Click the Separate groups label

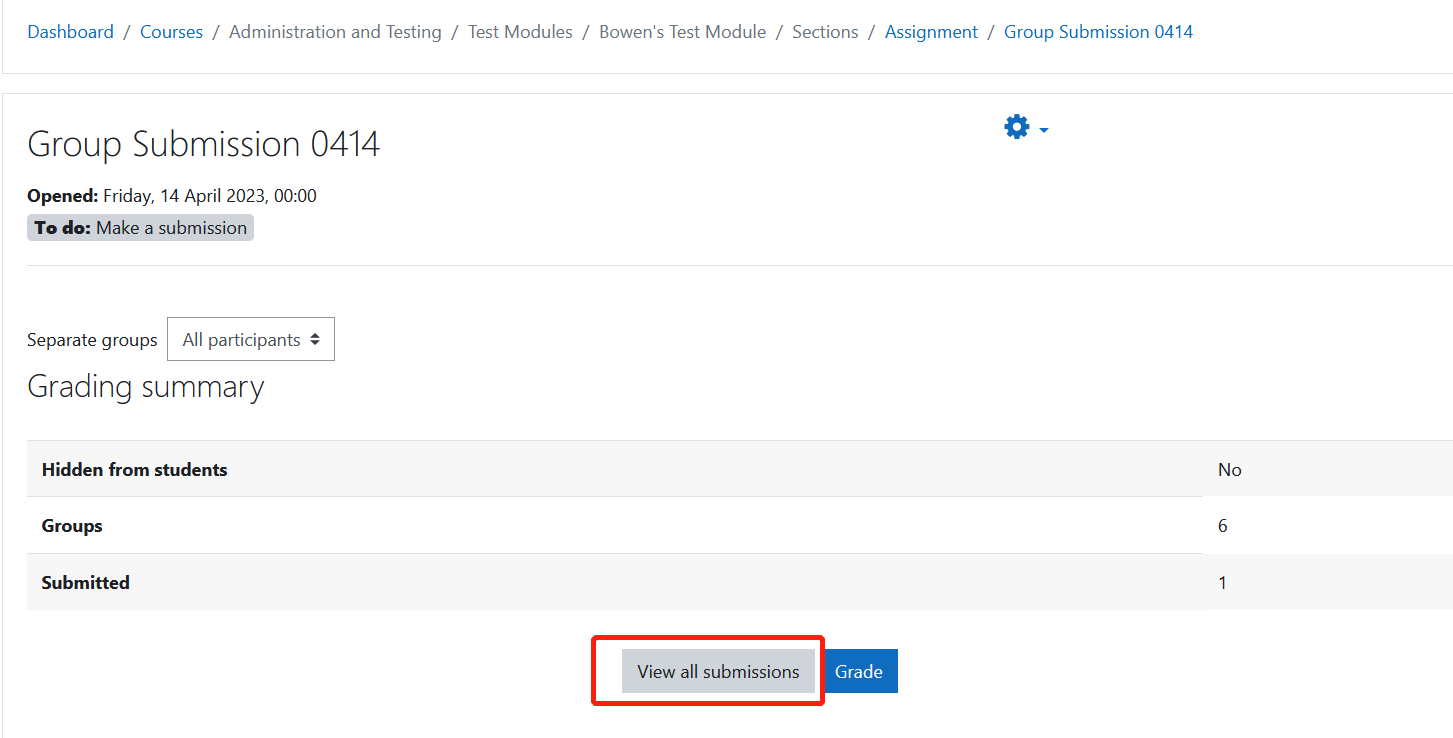pyautogui.click(x=92, y=340)
